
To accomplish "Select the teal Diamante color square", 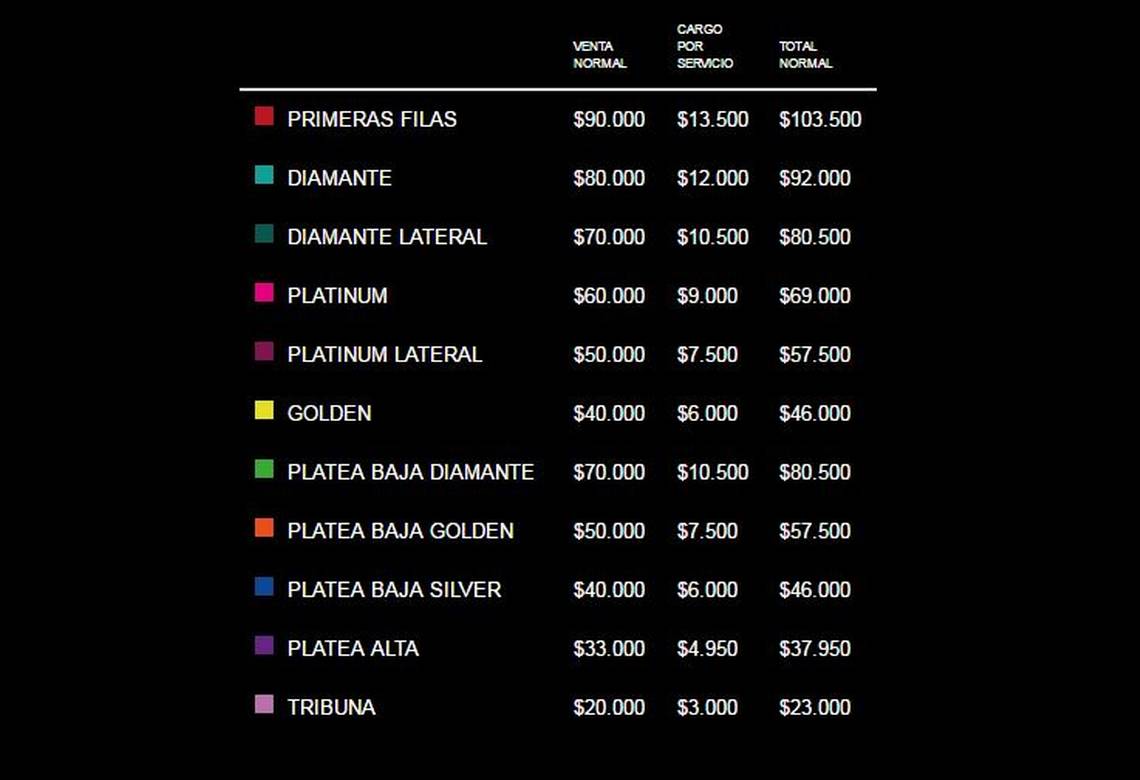I will coord(264,174).
